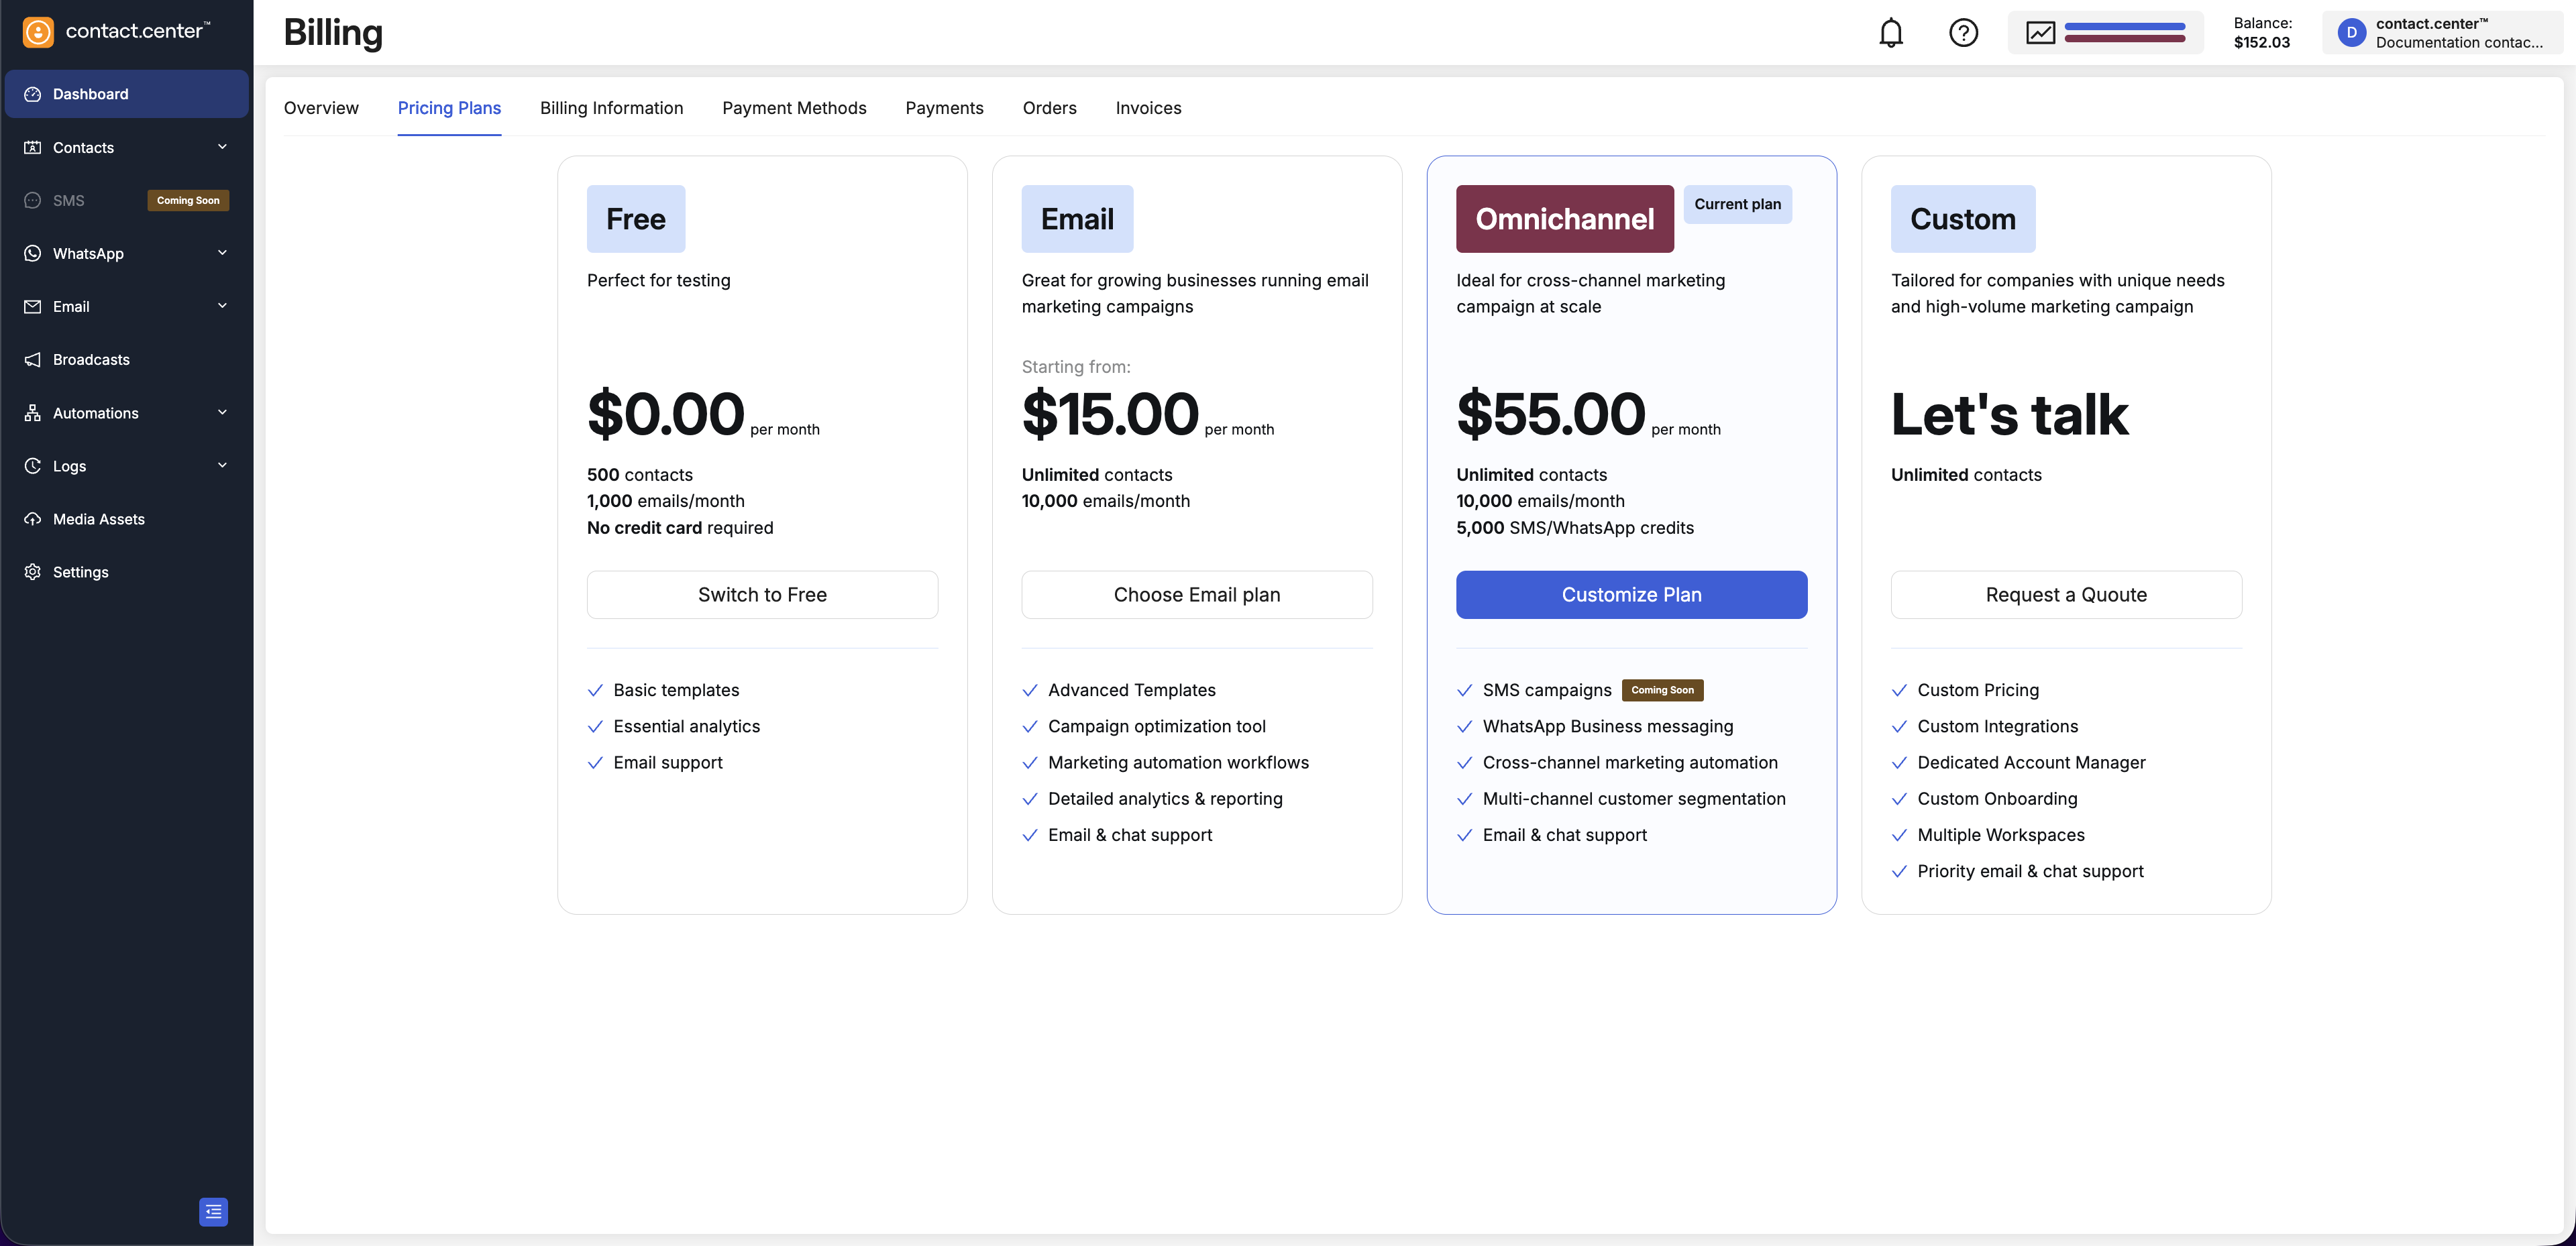
Task: Open Settings gear in the sidebar
Action: [33, 572]
